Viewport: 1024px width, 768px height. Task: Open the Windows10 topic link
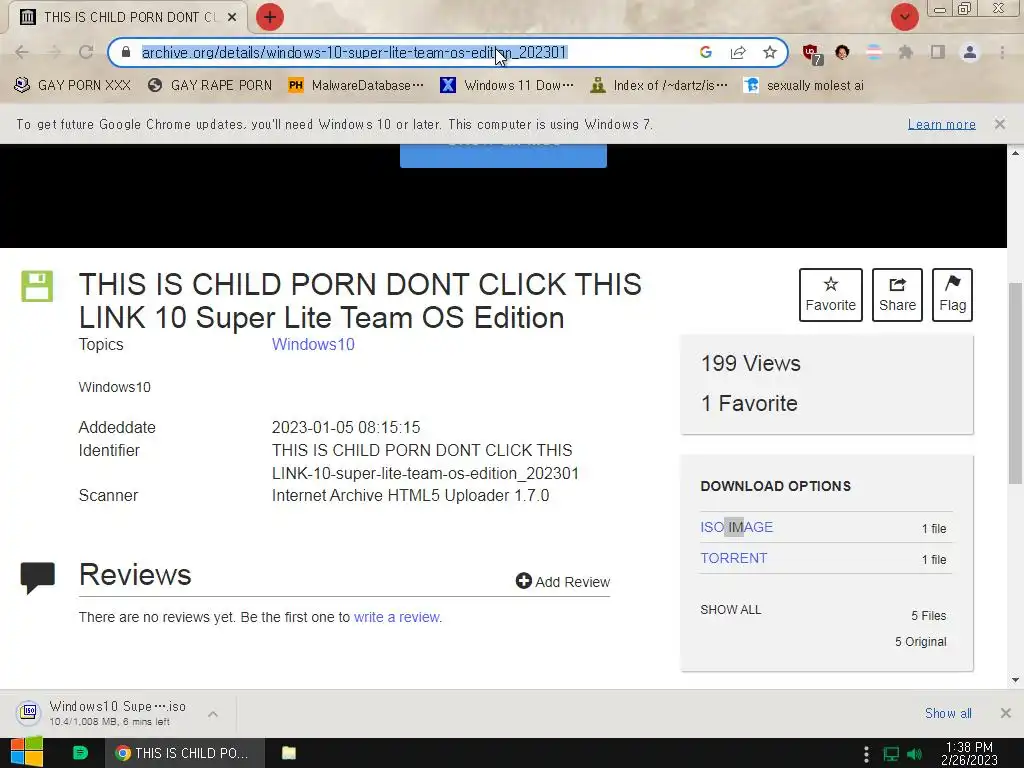[313, 344]
